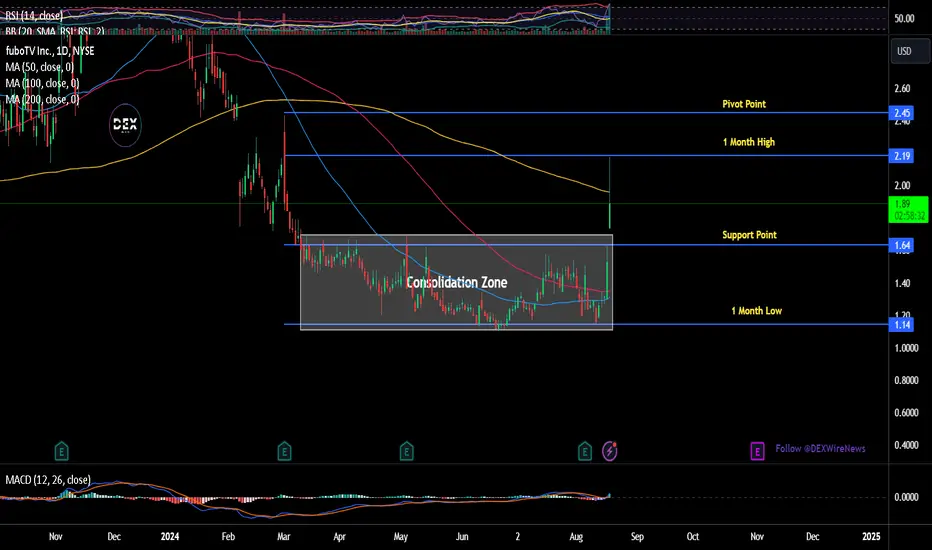
Task: Click the Pivot Point label
Action: click(x=744, y=104)
